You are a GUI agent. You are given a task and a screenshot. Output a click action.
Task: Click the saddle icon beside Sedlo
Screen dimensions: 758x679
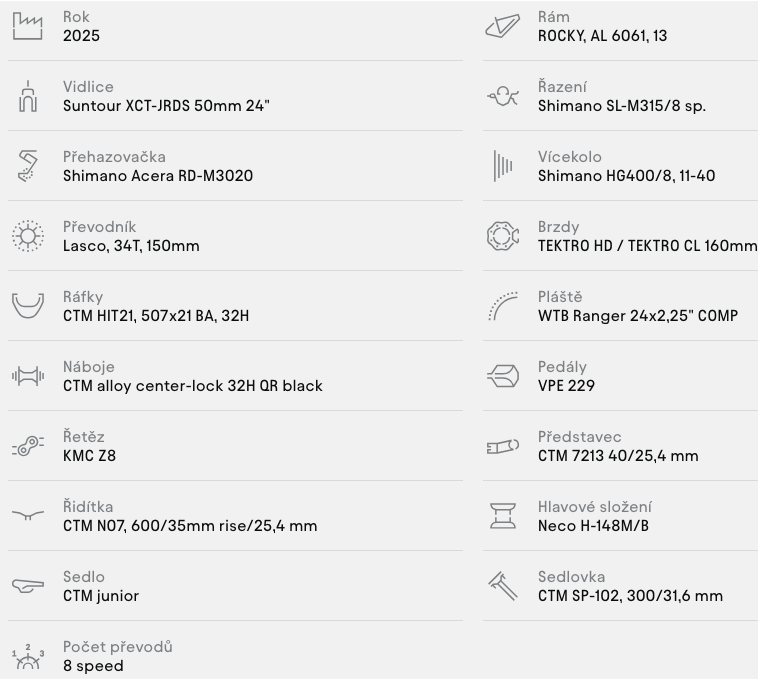(28, 586)
